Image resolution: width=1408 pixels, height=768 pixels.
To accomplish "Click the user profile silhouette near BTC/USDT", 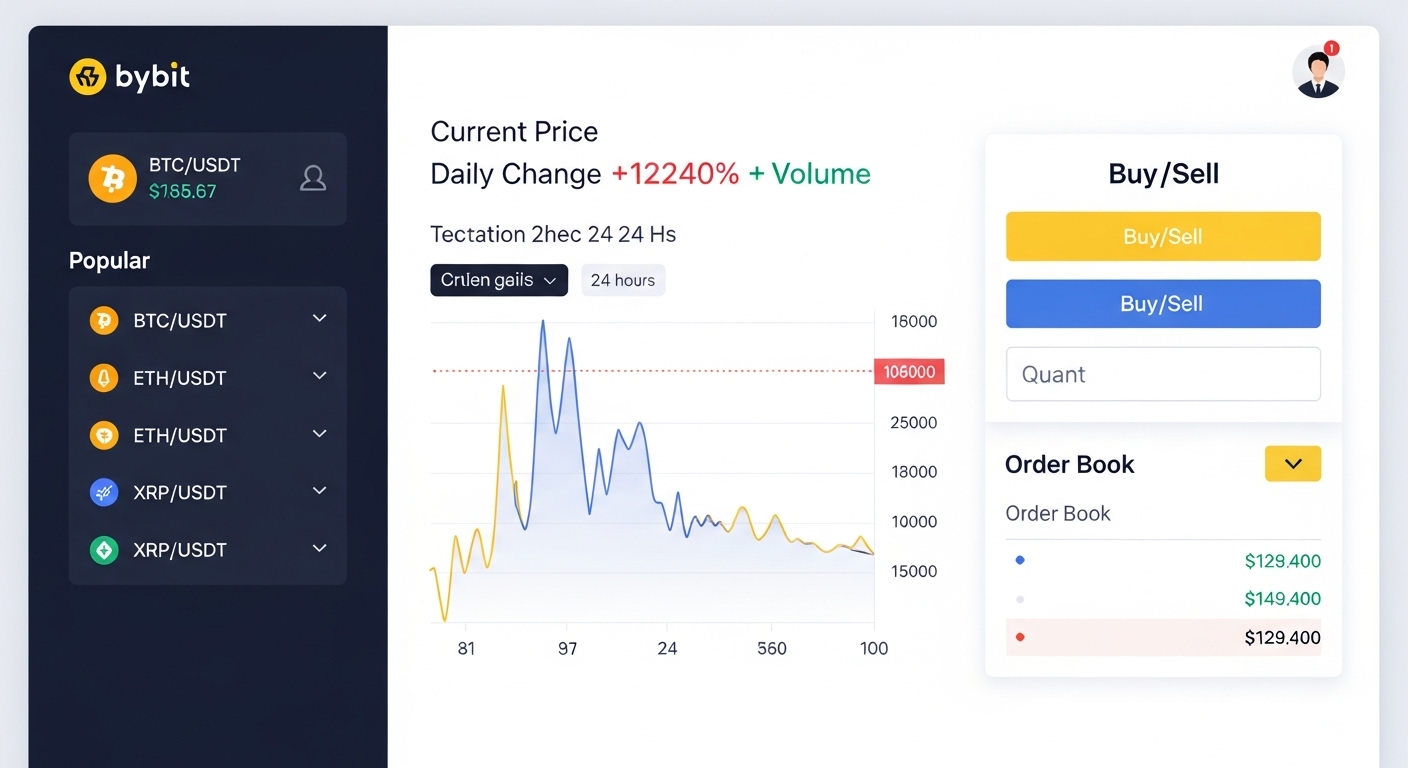I will (x=313, y=178).
